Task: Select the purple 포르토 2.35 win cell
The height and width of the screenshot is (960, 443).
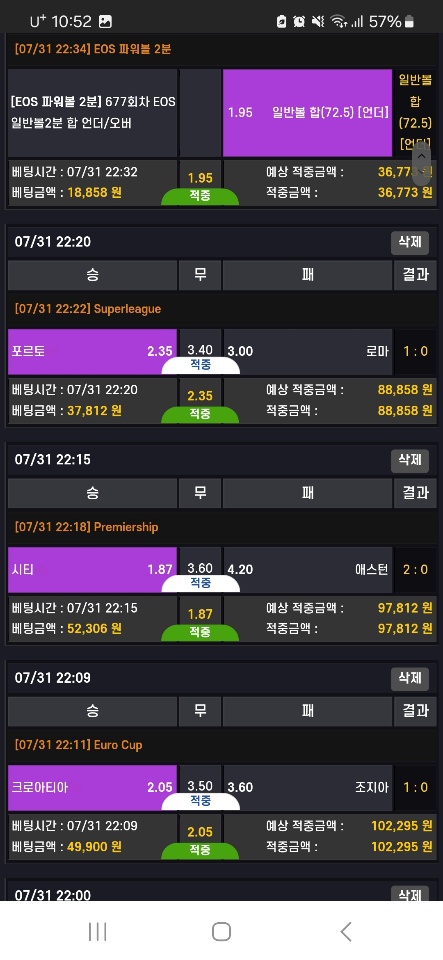Action: [x=92, y=351]
